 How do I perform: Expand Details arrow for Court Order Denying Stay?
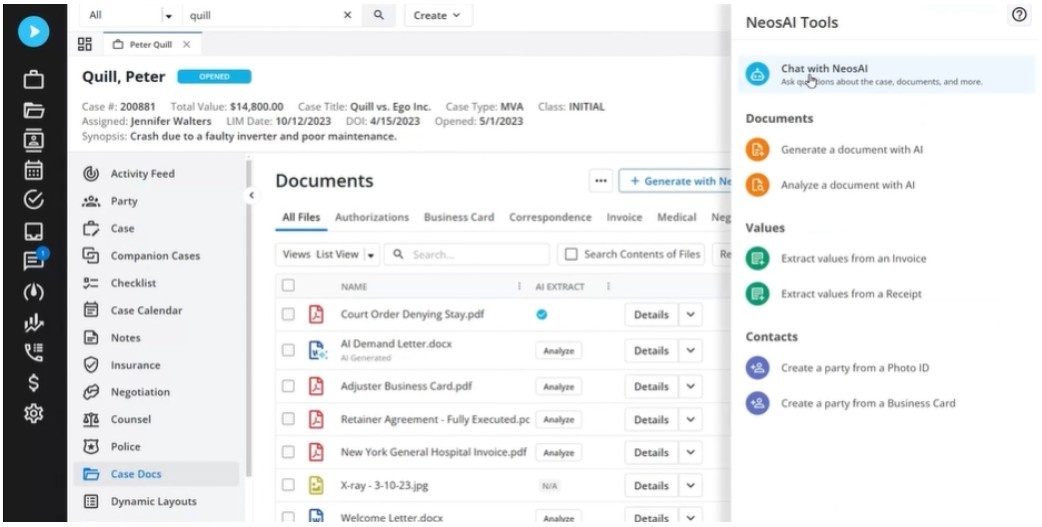tap(690, 314)
